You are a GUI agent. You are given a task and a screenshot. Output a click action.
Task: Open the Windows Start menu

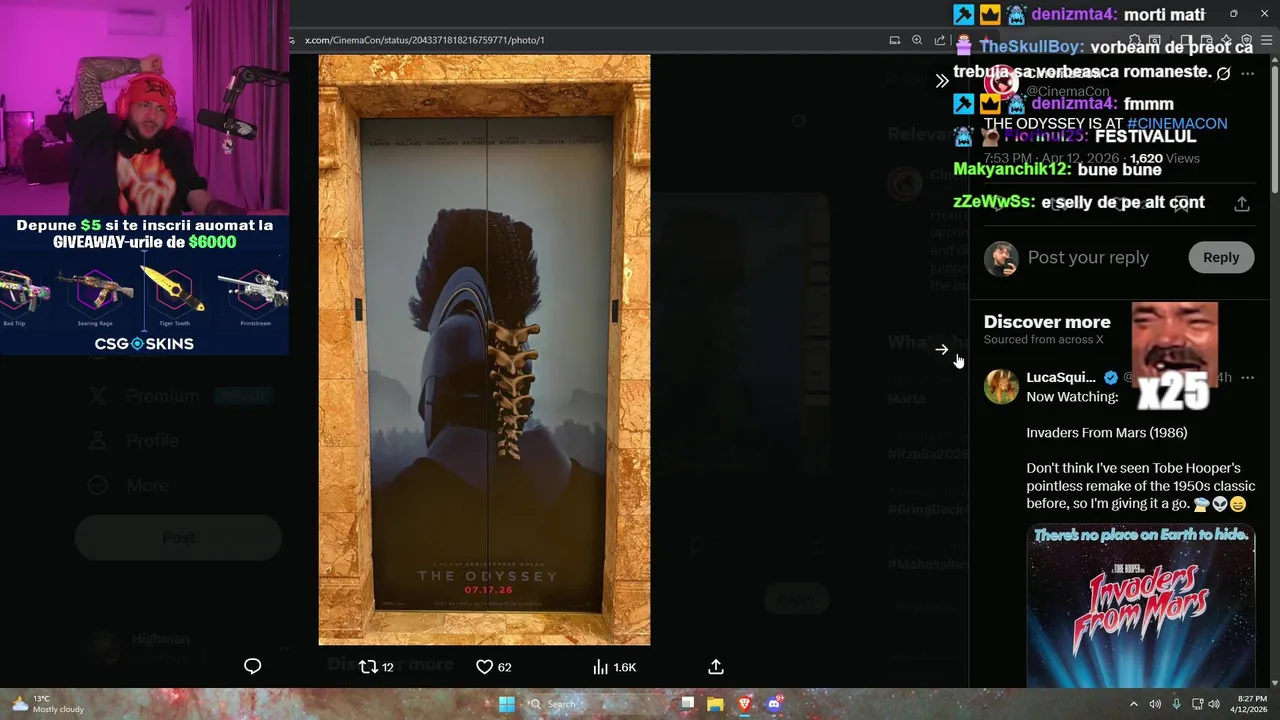(507, 704)
